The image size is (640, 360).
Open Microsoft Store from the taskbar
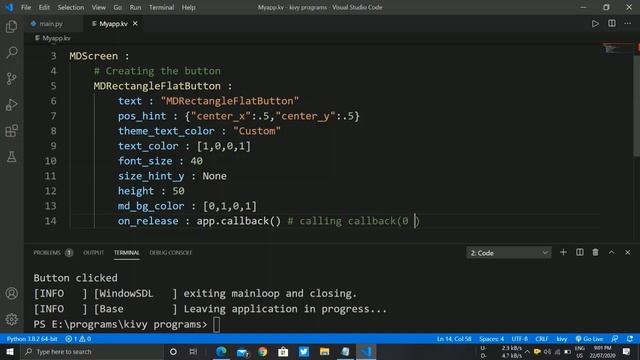283,351
